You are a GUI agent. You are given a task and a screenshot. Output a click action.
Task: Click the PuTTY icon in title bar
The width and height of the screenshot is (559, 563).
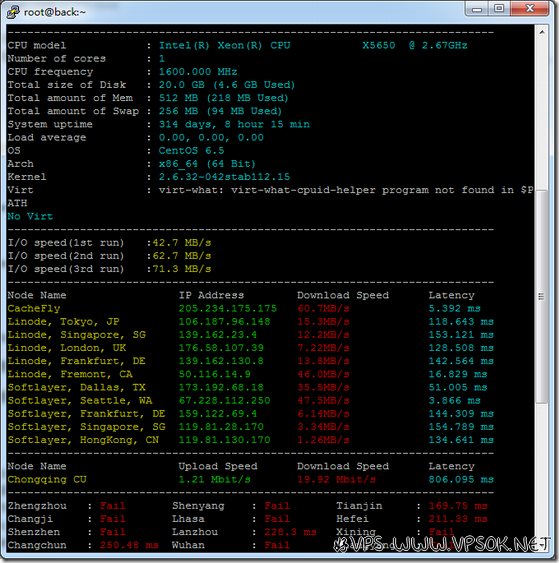click(13, 11)
